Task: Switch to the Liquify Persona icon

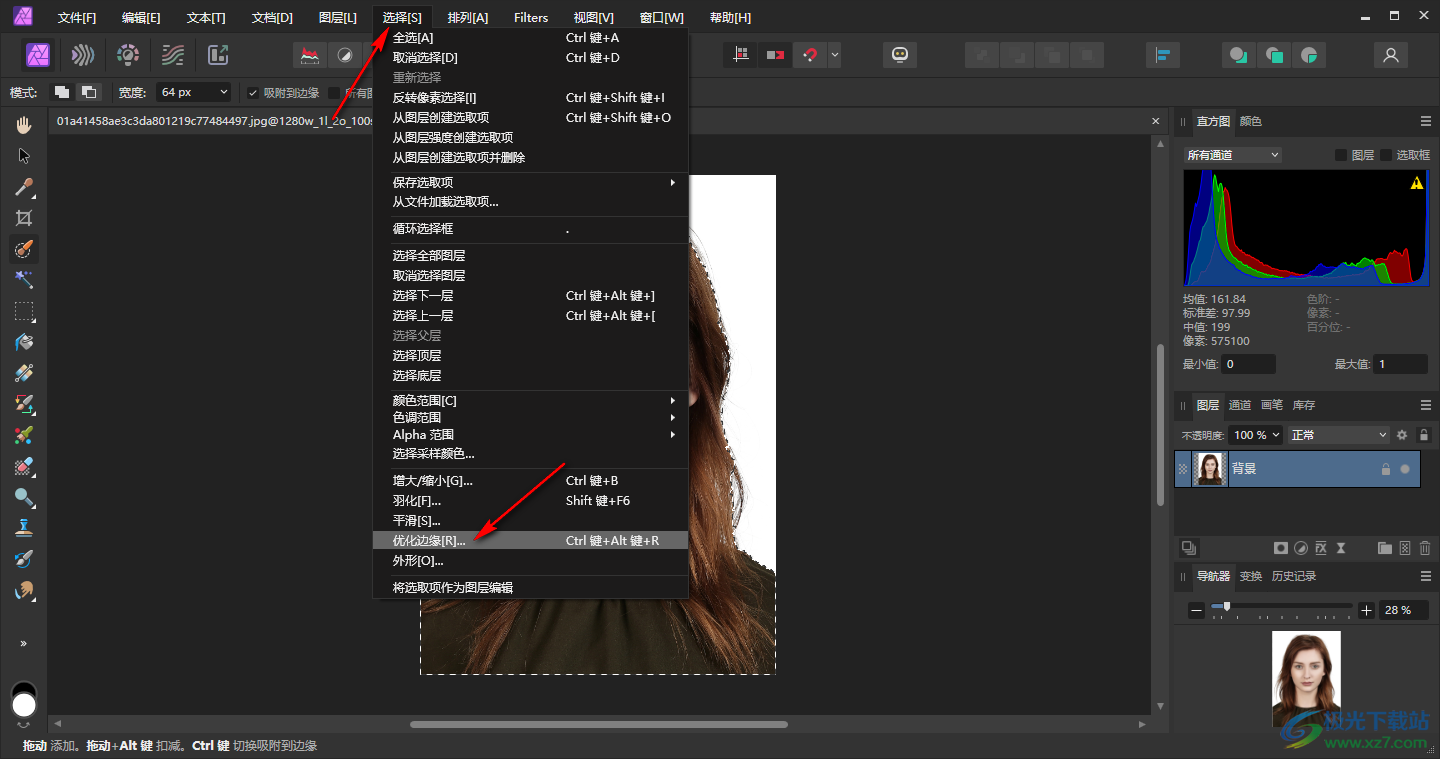Action: coord(83,55)
